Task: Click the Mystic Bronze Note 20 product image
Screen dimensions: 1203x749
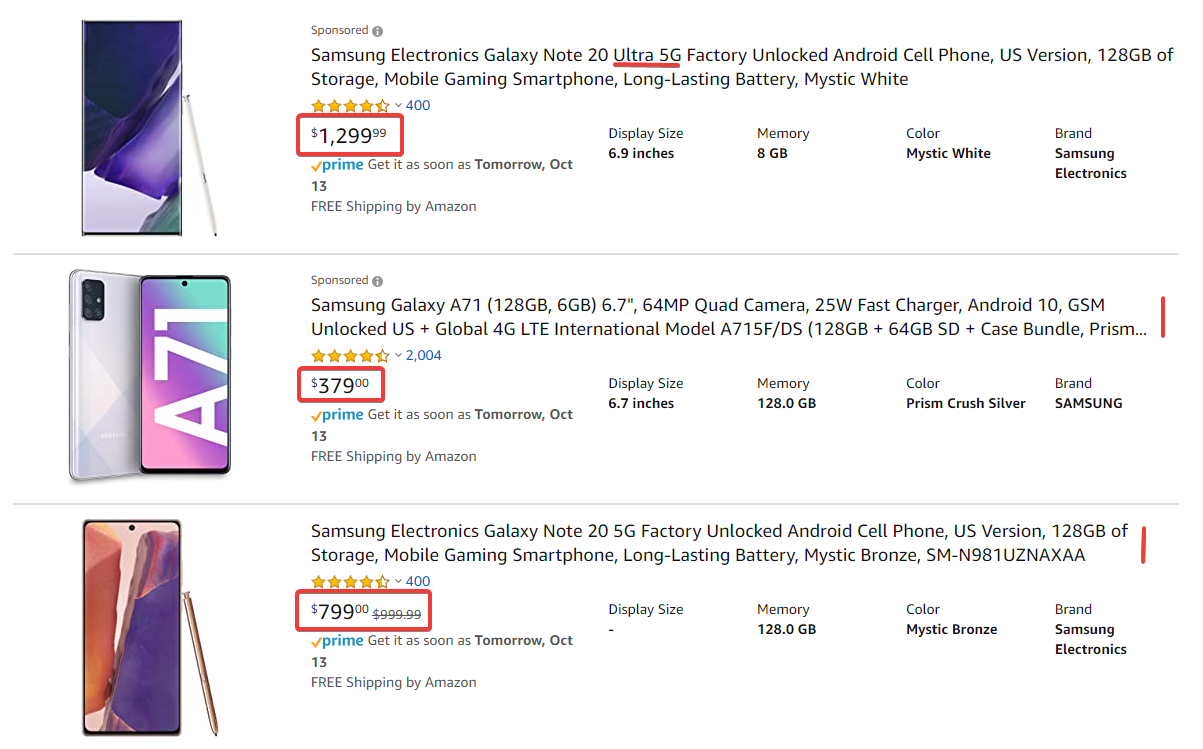Action: coord(150,627)
